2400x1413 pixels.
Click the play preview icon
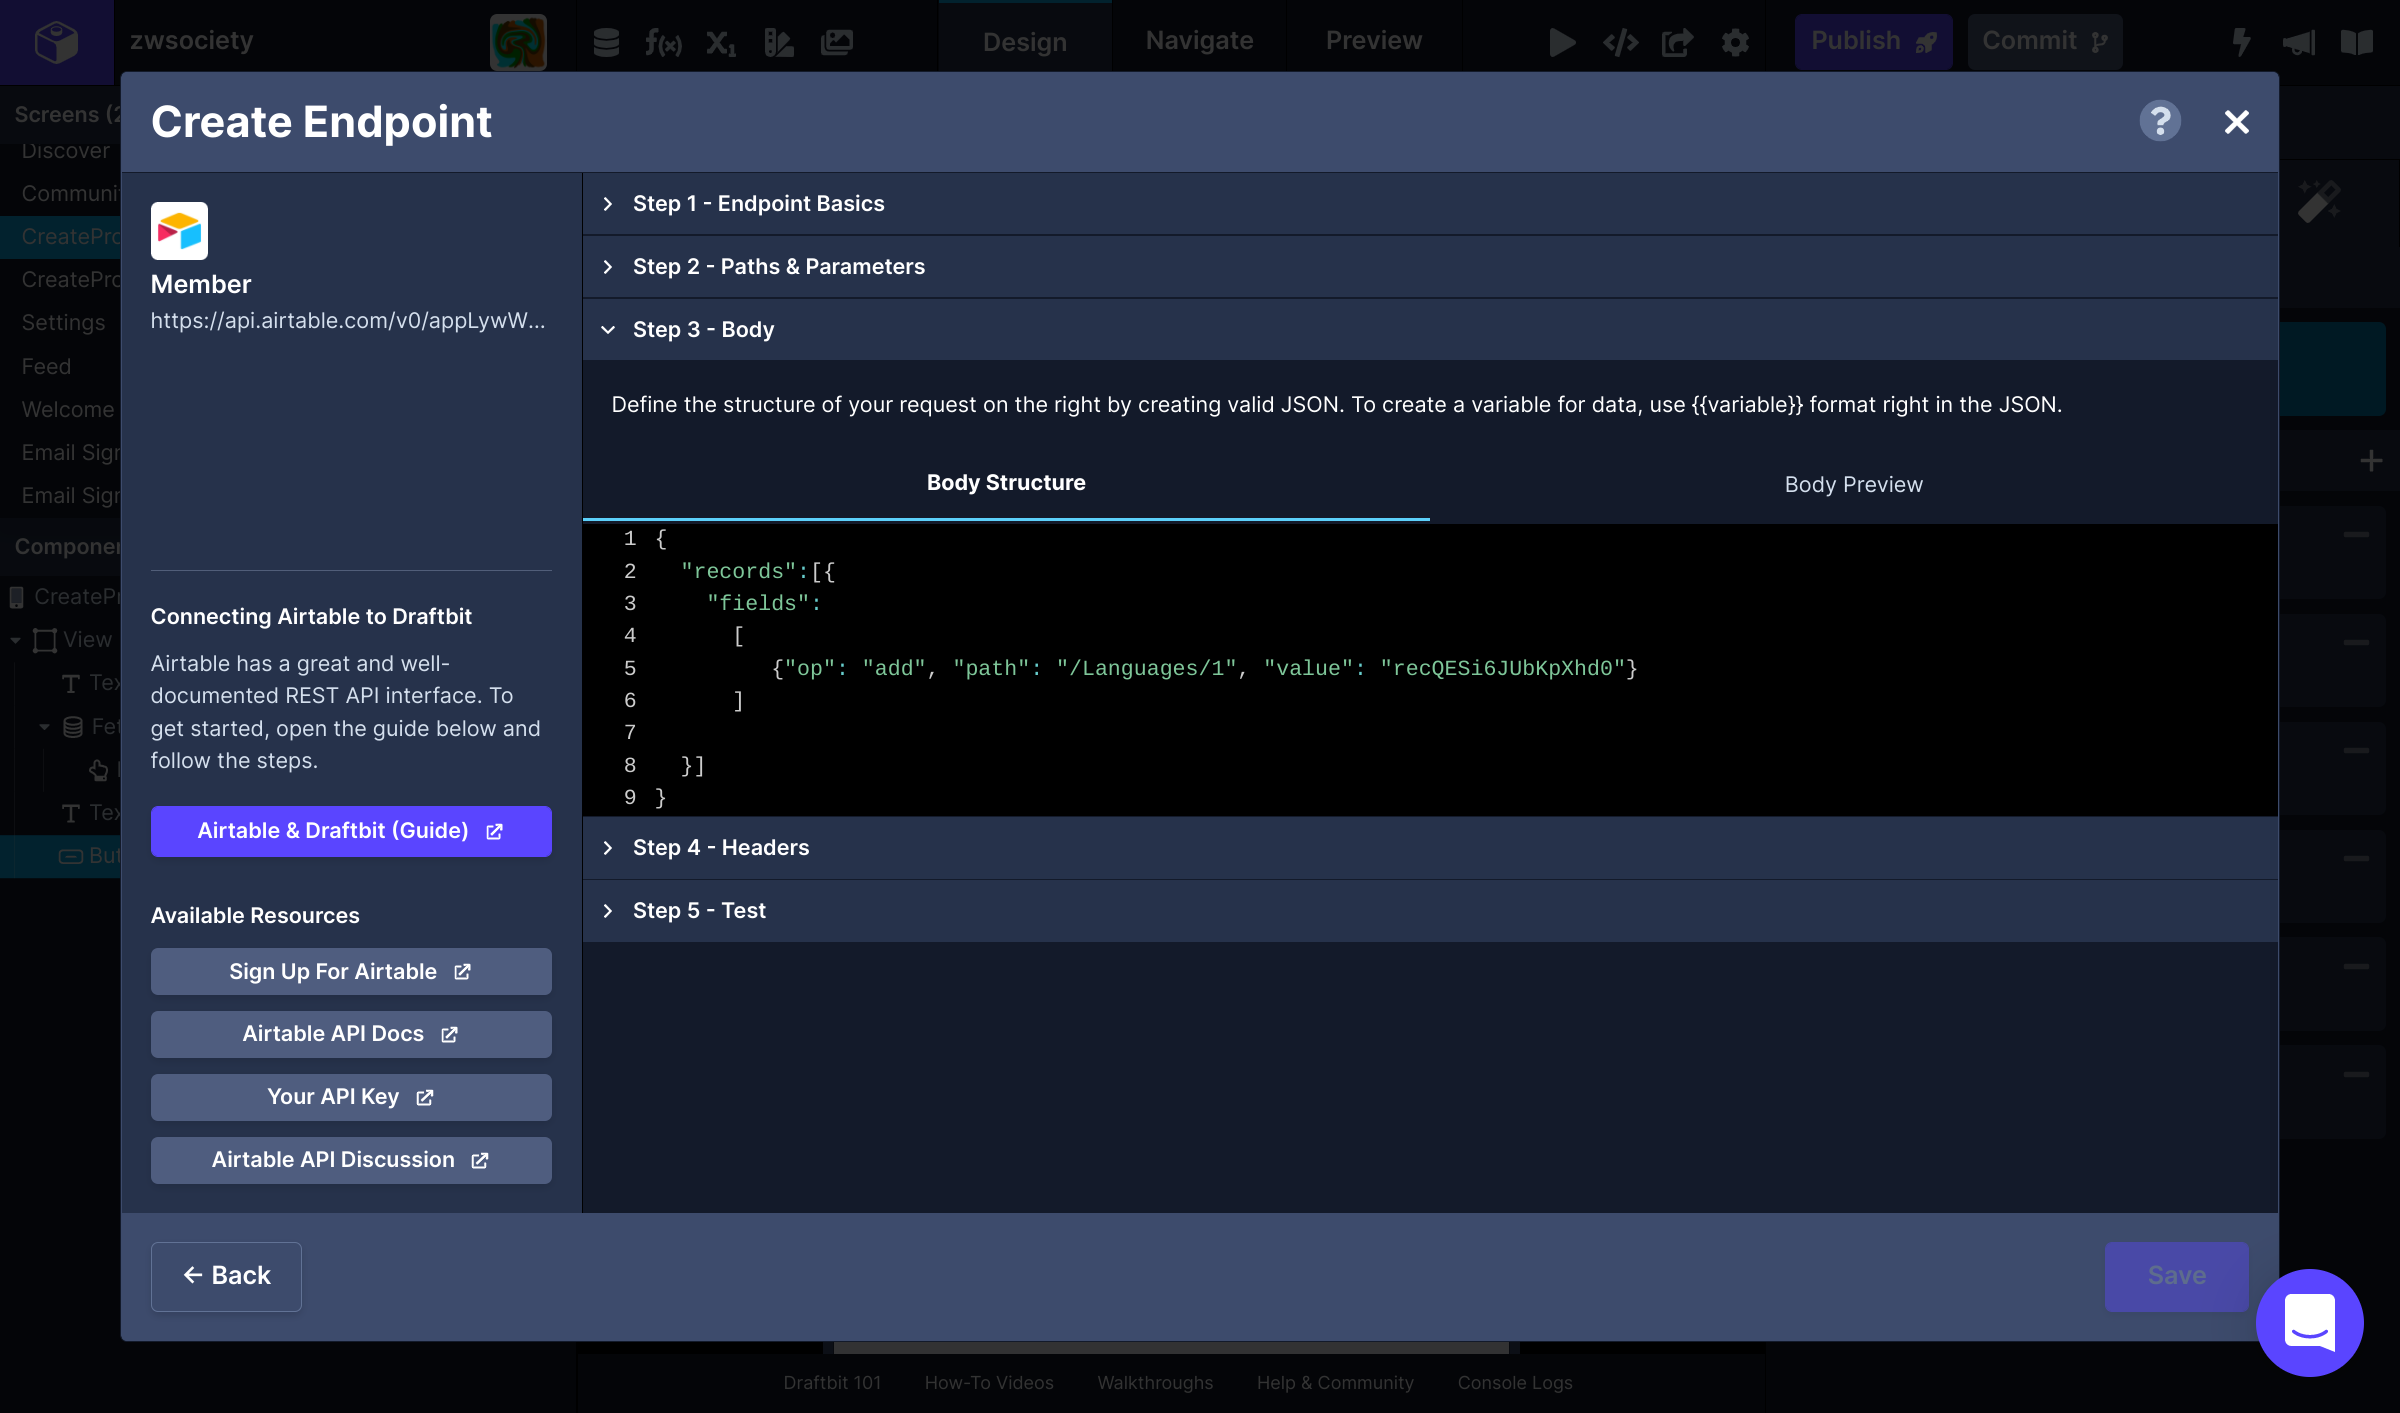tap(1562, 42)
